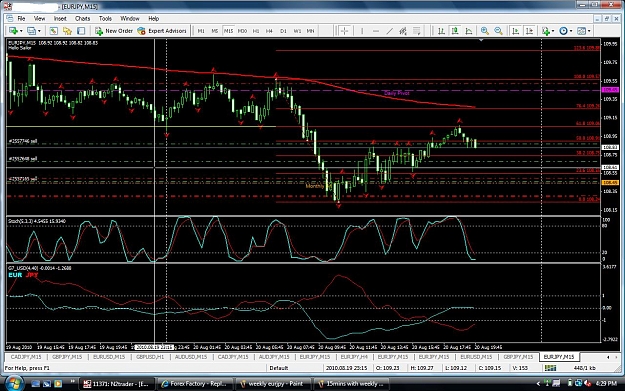Open the Templates icon
The width and height of the screenshot is (625, 391).
pyautogui.click(x=582, y=31)
